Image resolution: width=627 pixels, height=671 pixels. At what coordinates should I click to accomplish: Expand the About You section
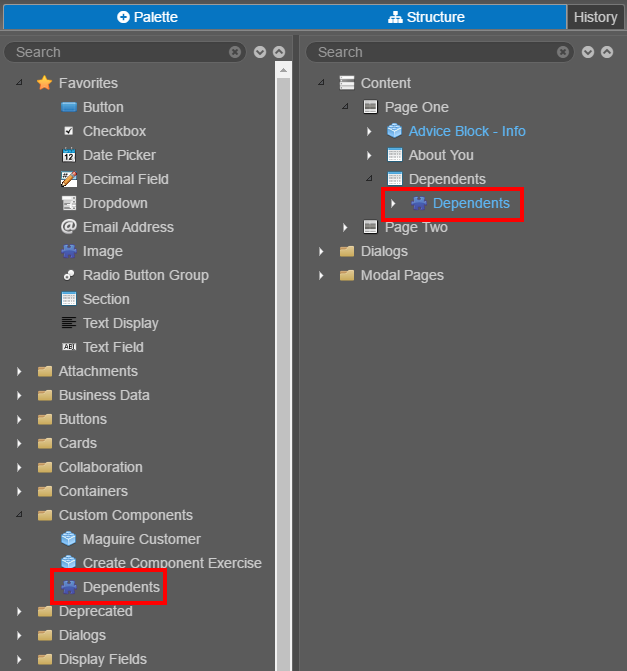click(x=369, y=155)
